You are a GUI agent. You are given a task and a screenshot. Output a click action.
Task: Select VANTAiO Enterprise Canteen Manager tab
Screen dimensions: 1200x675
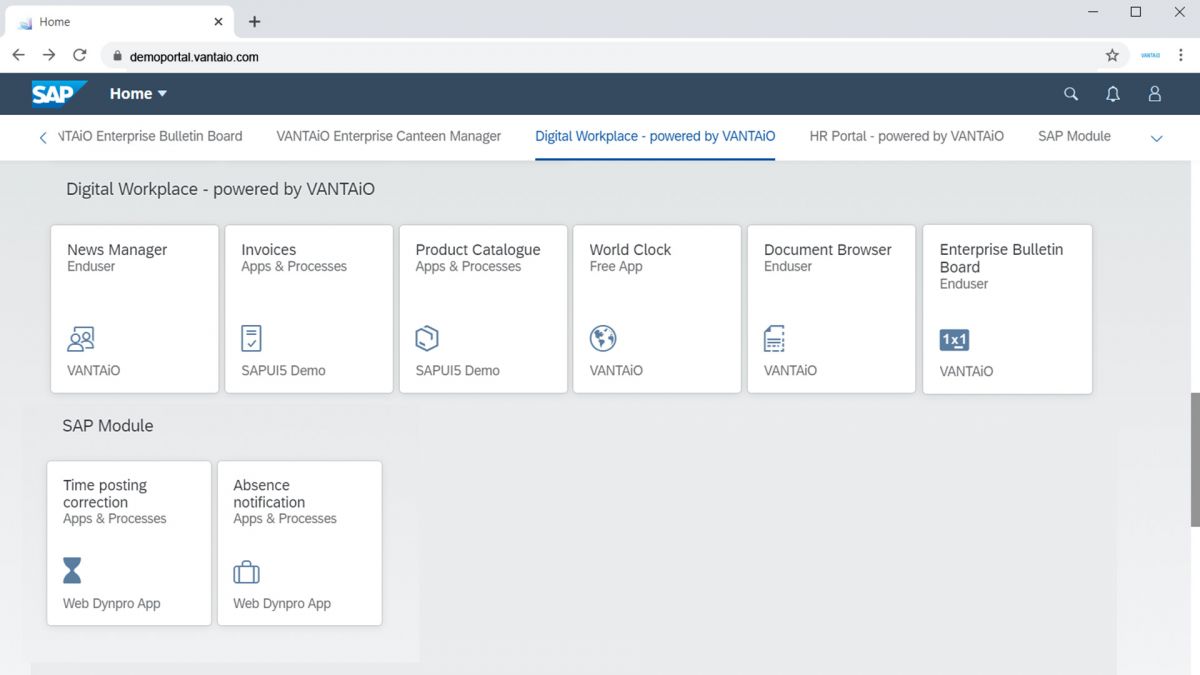tap(389, 136)
